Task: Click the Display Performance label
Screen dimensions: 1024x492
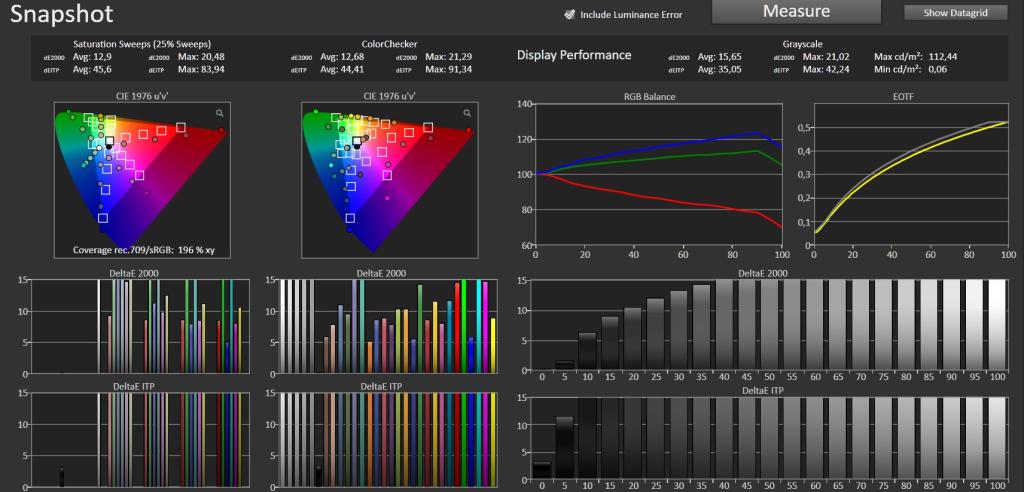Action: tap(574, 55)
